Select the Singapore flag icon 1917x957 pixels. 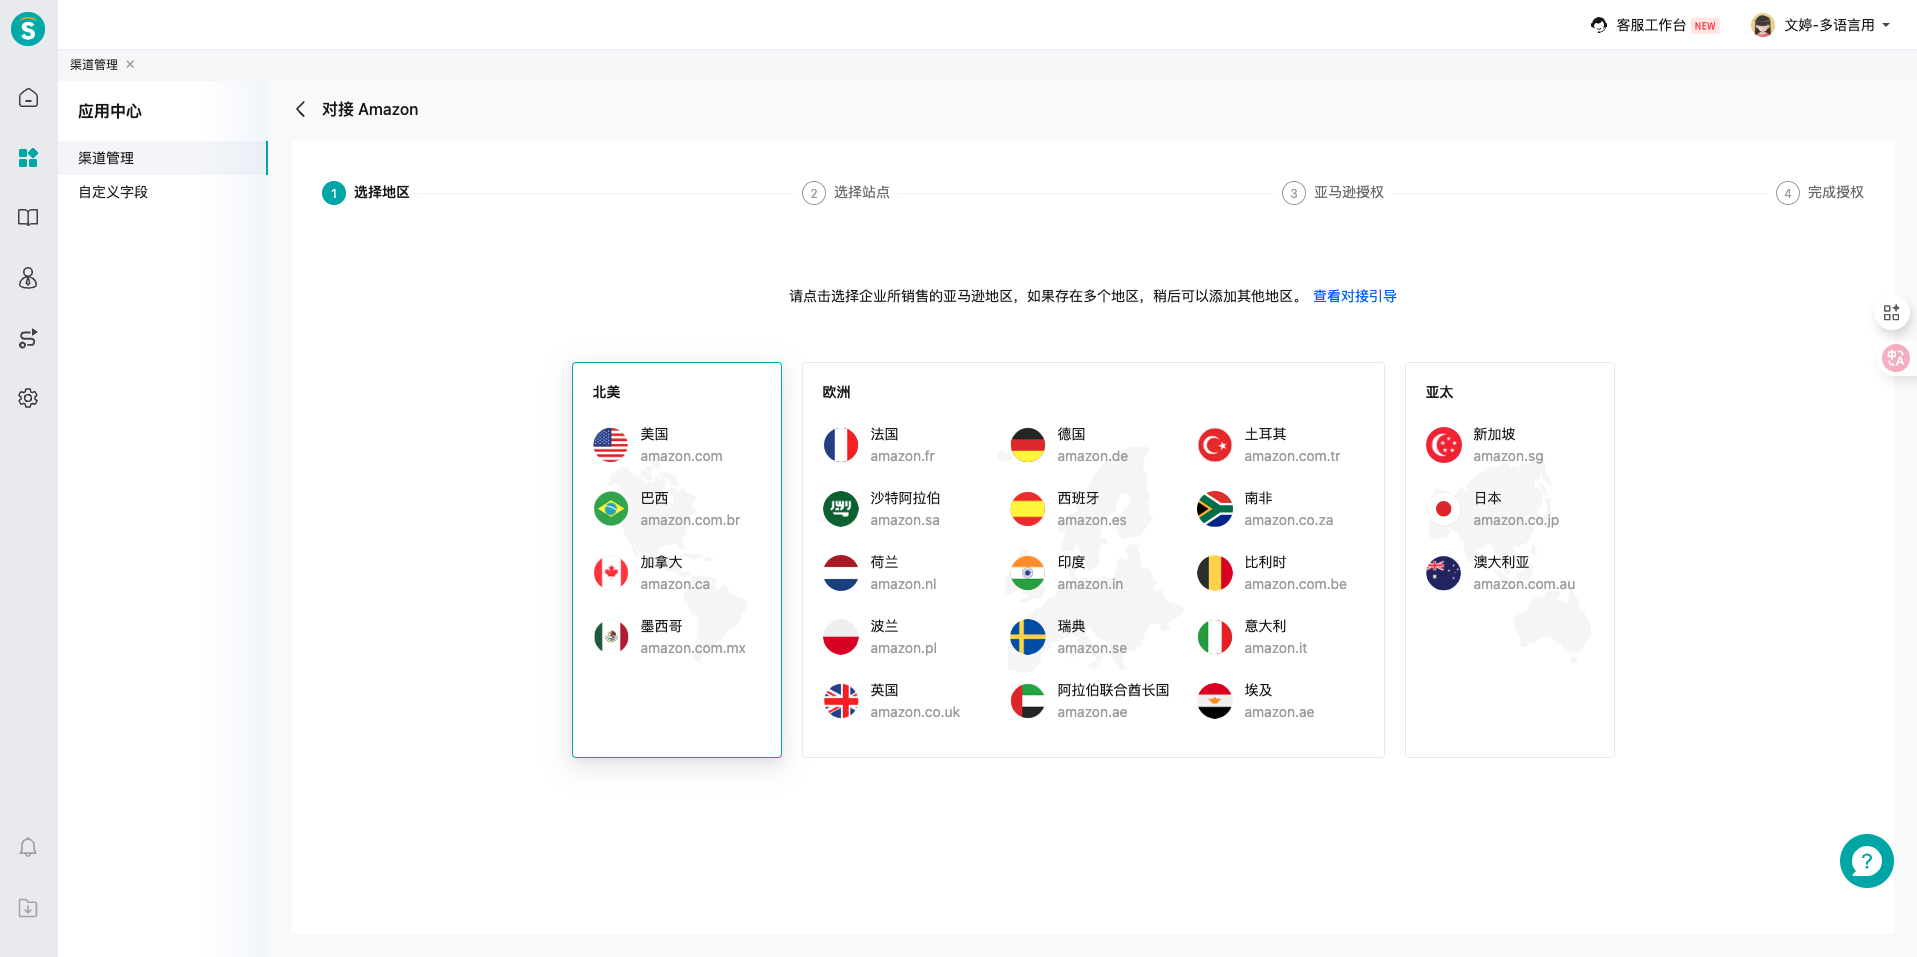point(1443,445)
